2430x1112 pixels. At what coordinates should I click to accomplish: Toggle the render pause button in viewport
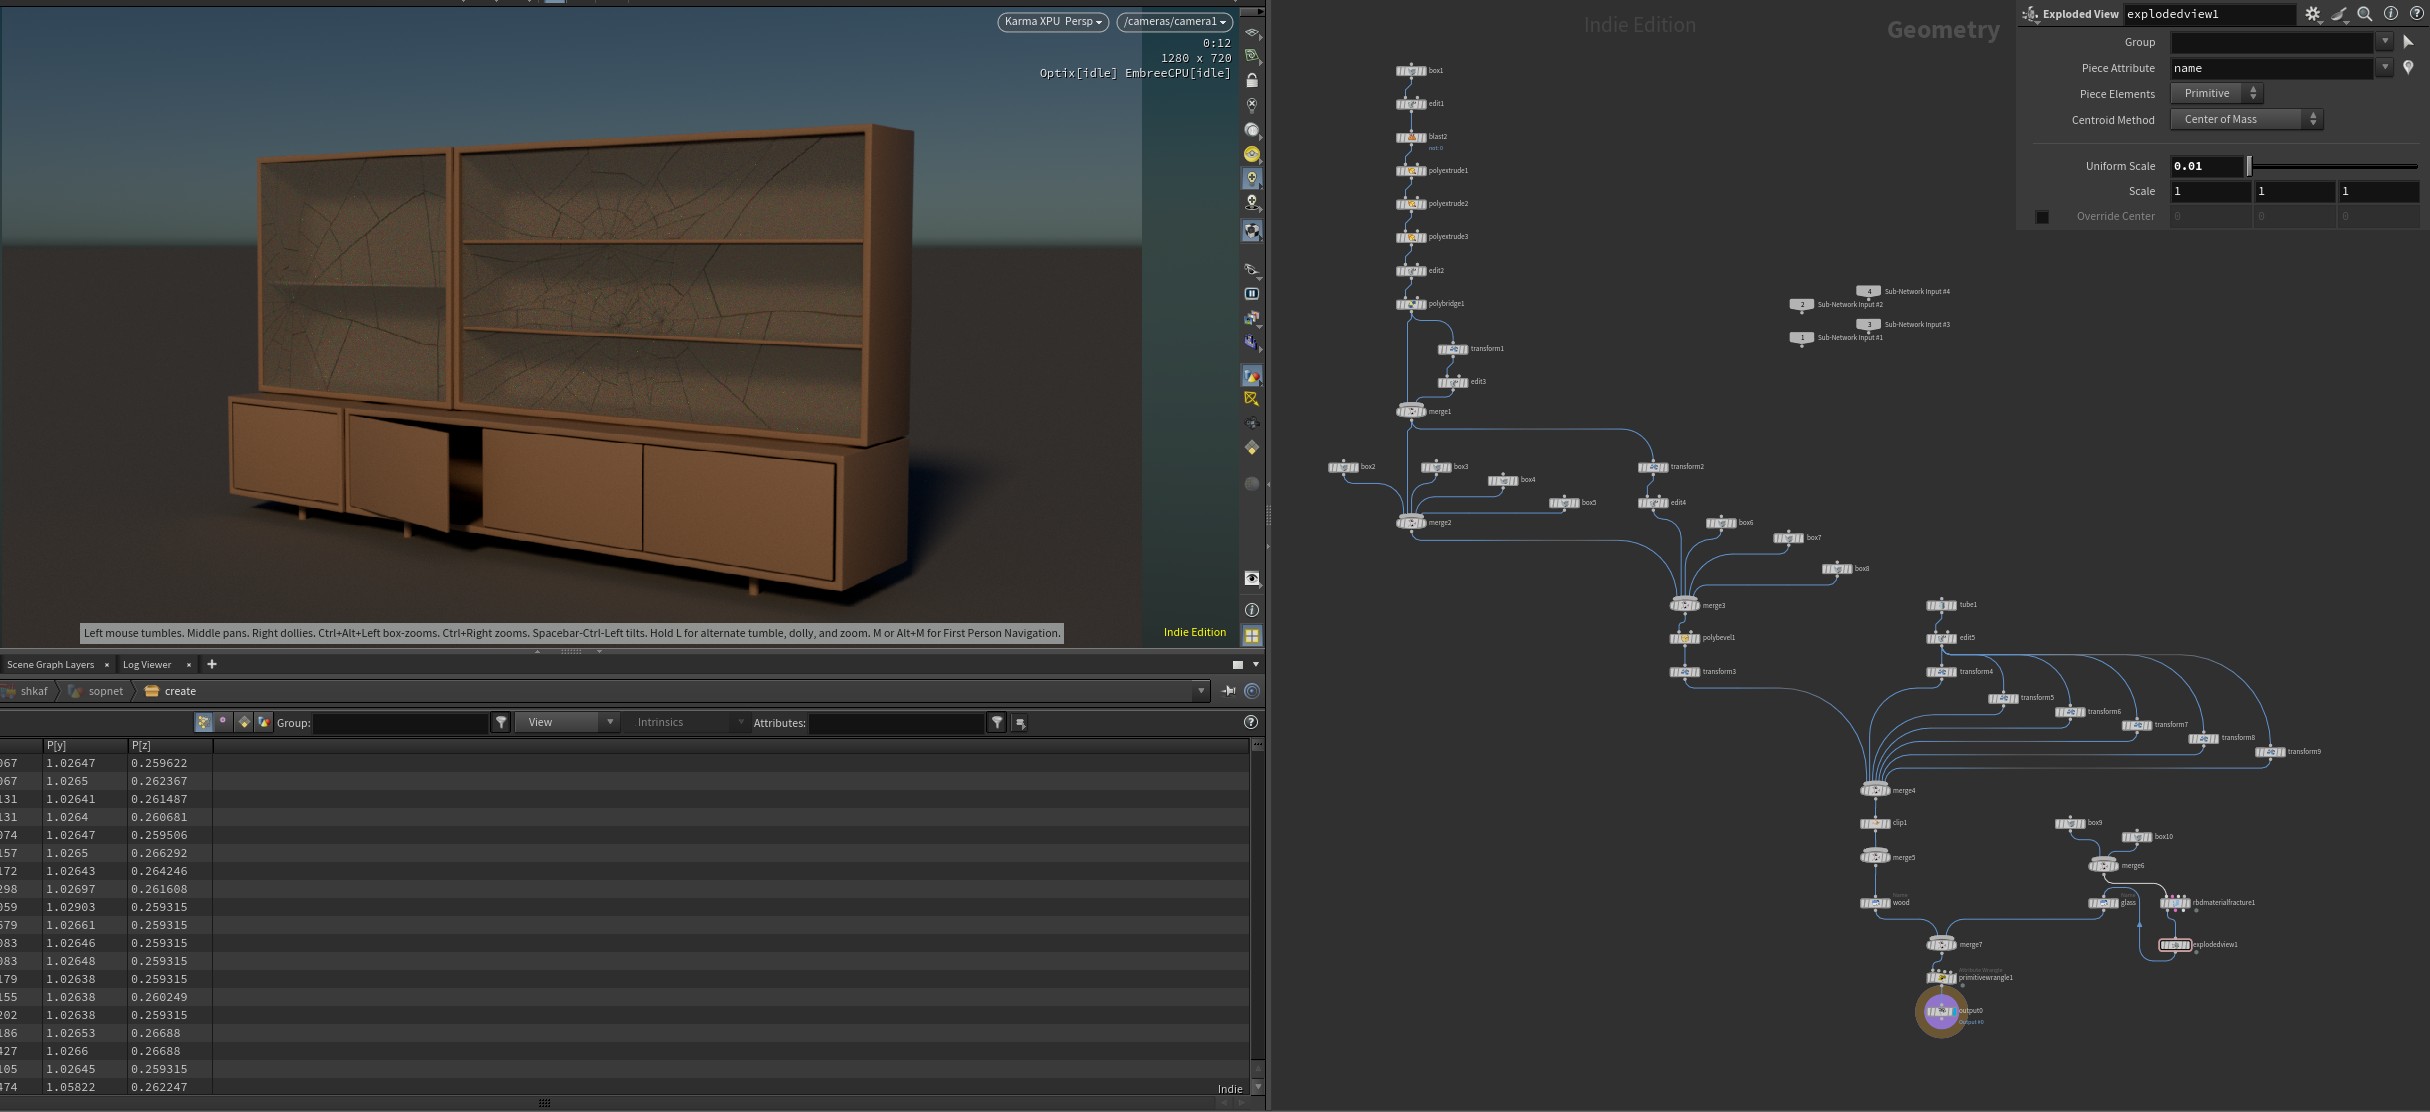(1252, 294)
